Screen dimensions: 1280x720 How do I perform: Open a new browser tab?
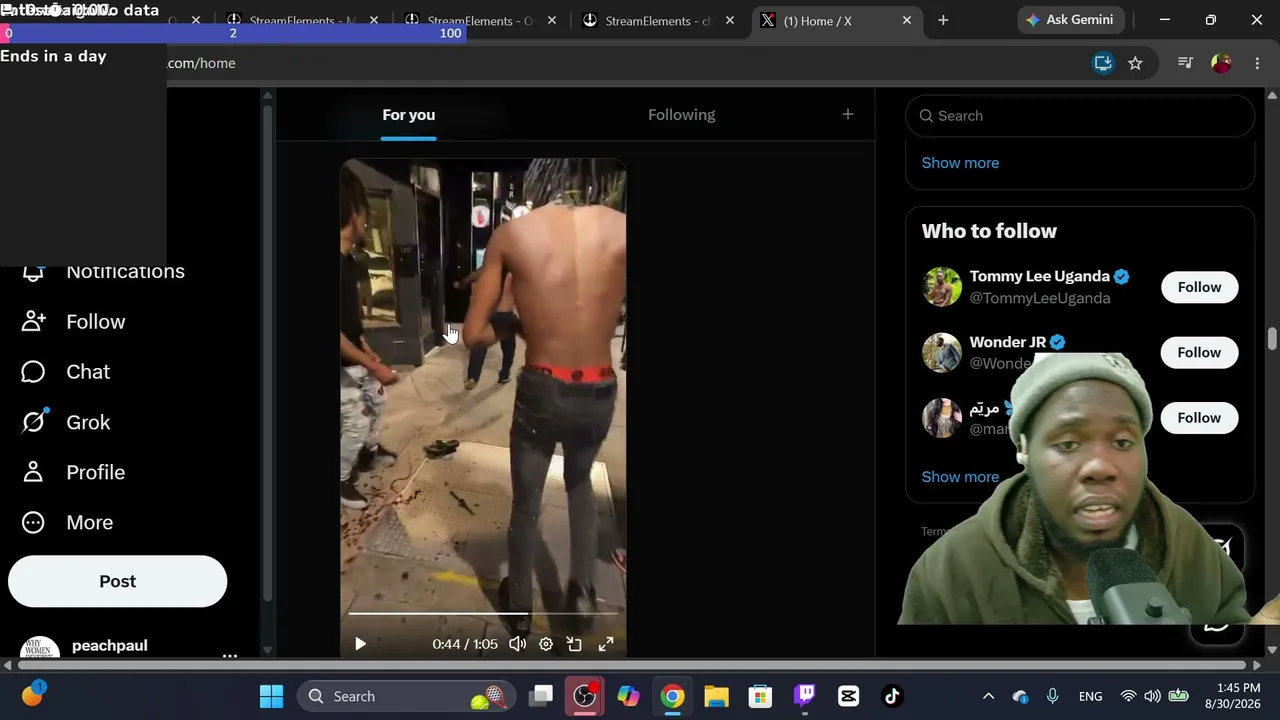tap(943, 20)
